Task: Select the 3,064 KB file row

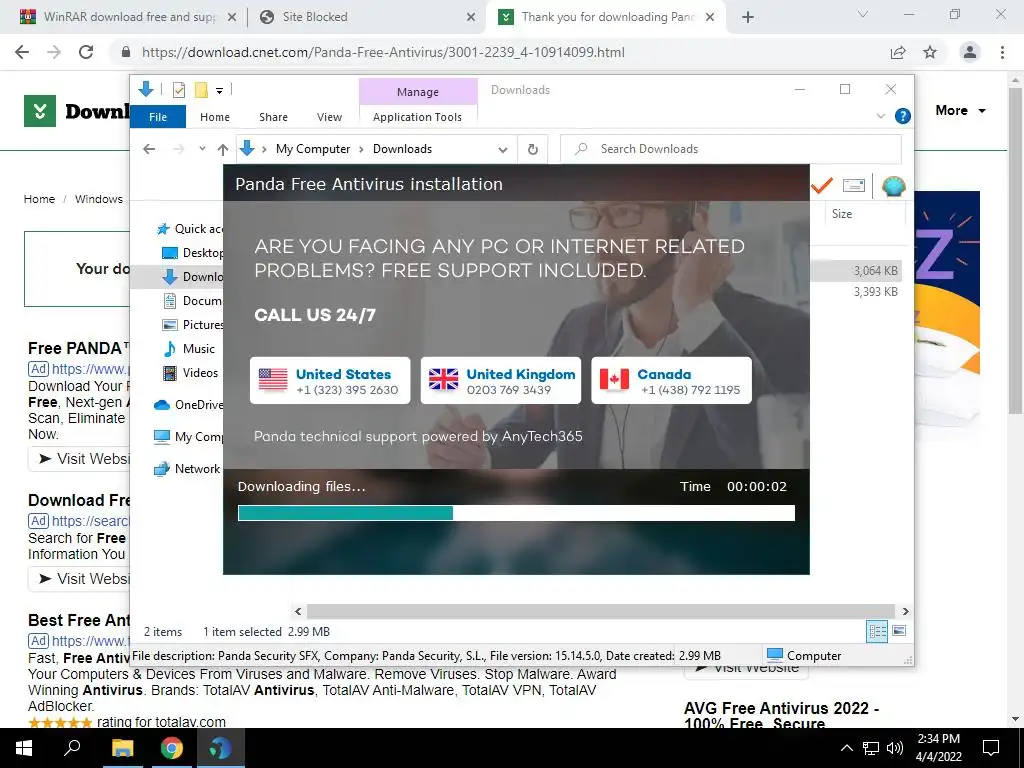Action: pyautogui.click(x=856, y=270)
